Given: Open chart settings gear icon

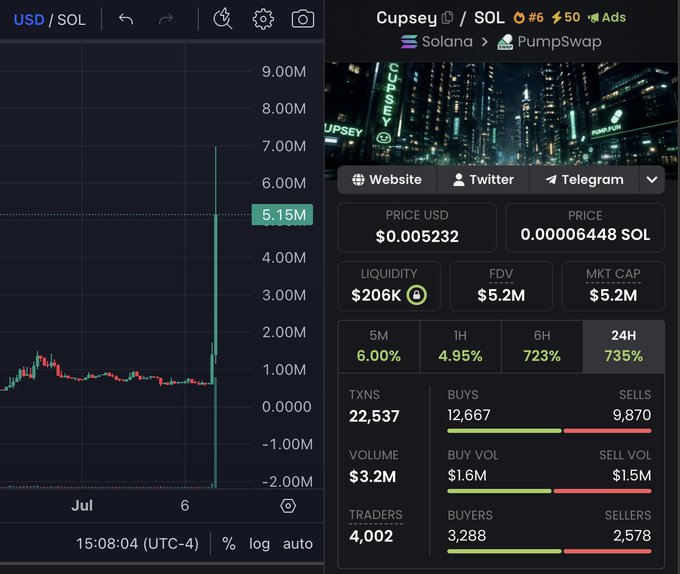Looking at the screenshot, I should (263, 19).
